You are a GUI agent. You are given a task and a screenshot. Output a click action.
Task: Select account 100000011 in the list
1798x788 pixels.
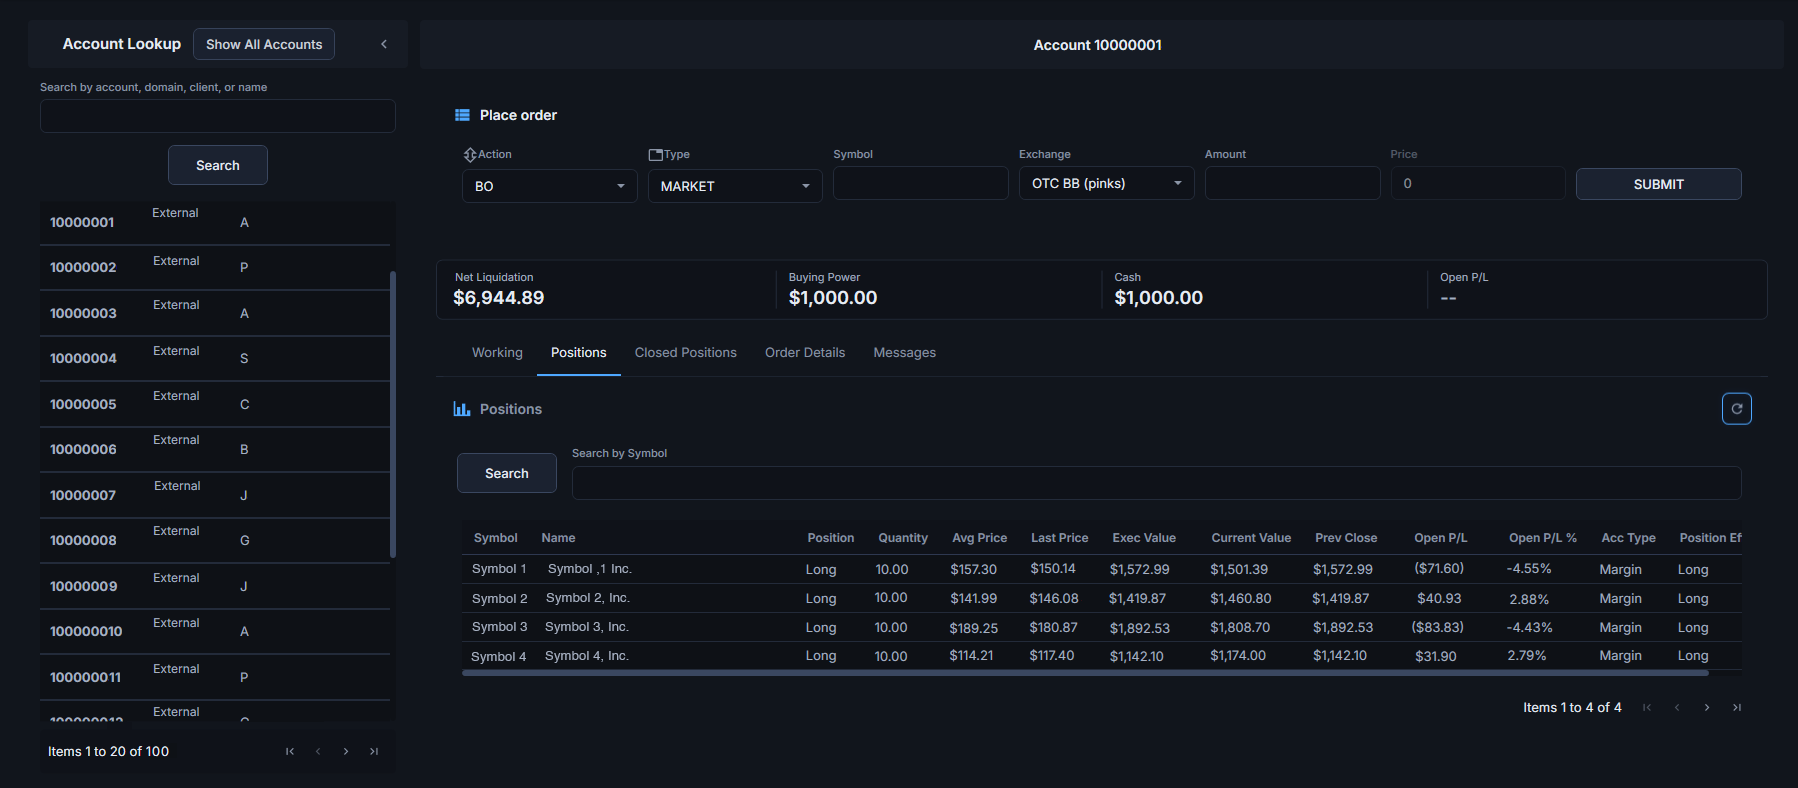click(215, 677)
